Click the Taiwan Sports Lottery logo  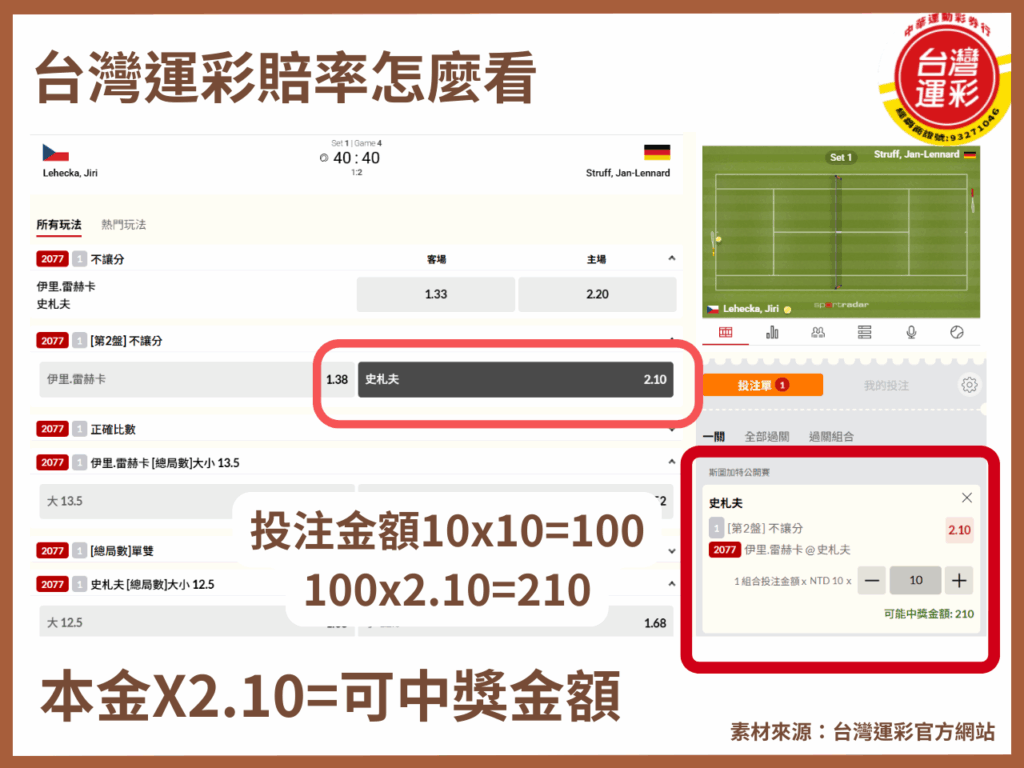(x=947, y=78)
